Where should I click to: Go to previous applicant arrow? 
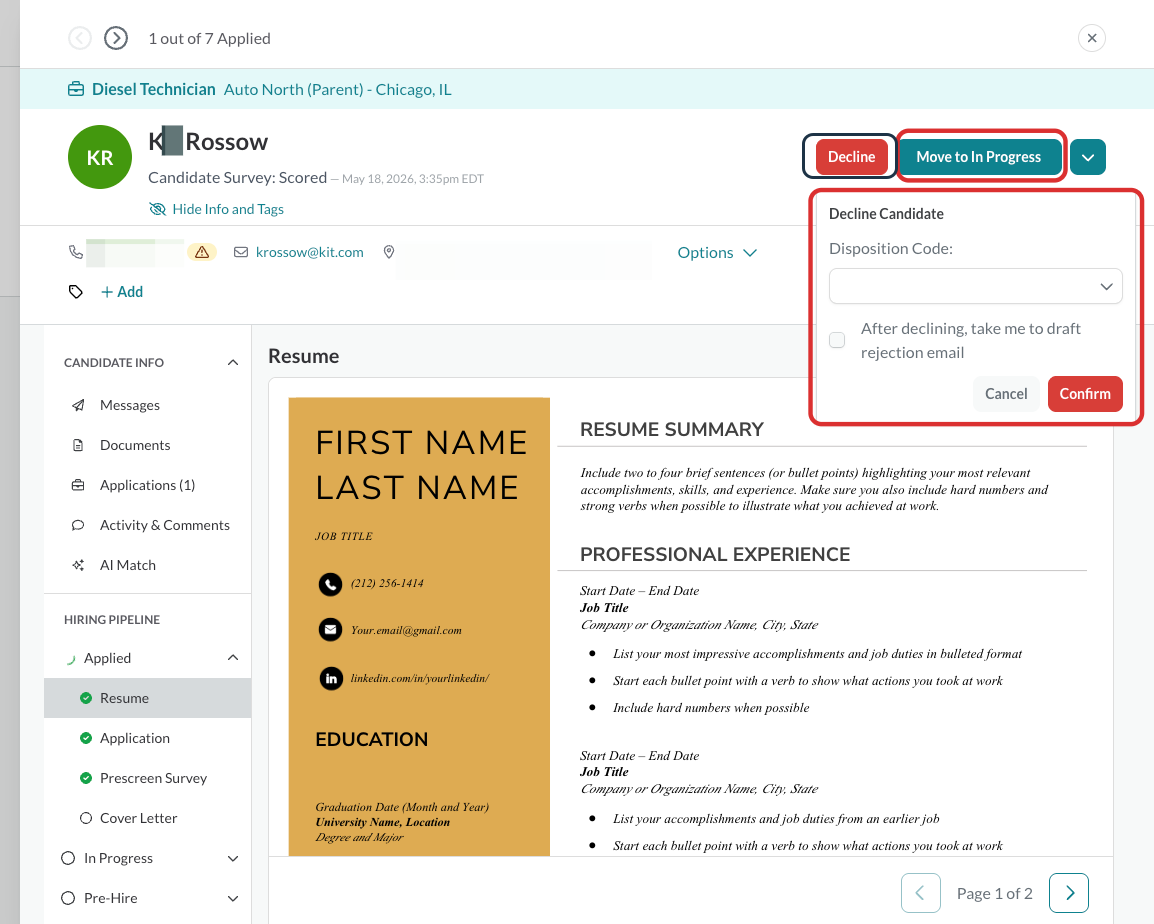[x=79, y=38]
